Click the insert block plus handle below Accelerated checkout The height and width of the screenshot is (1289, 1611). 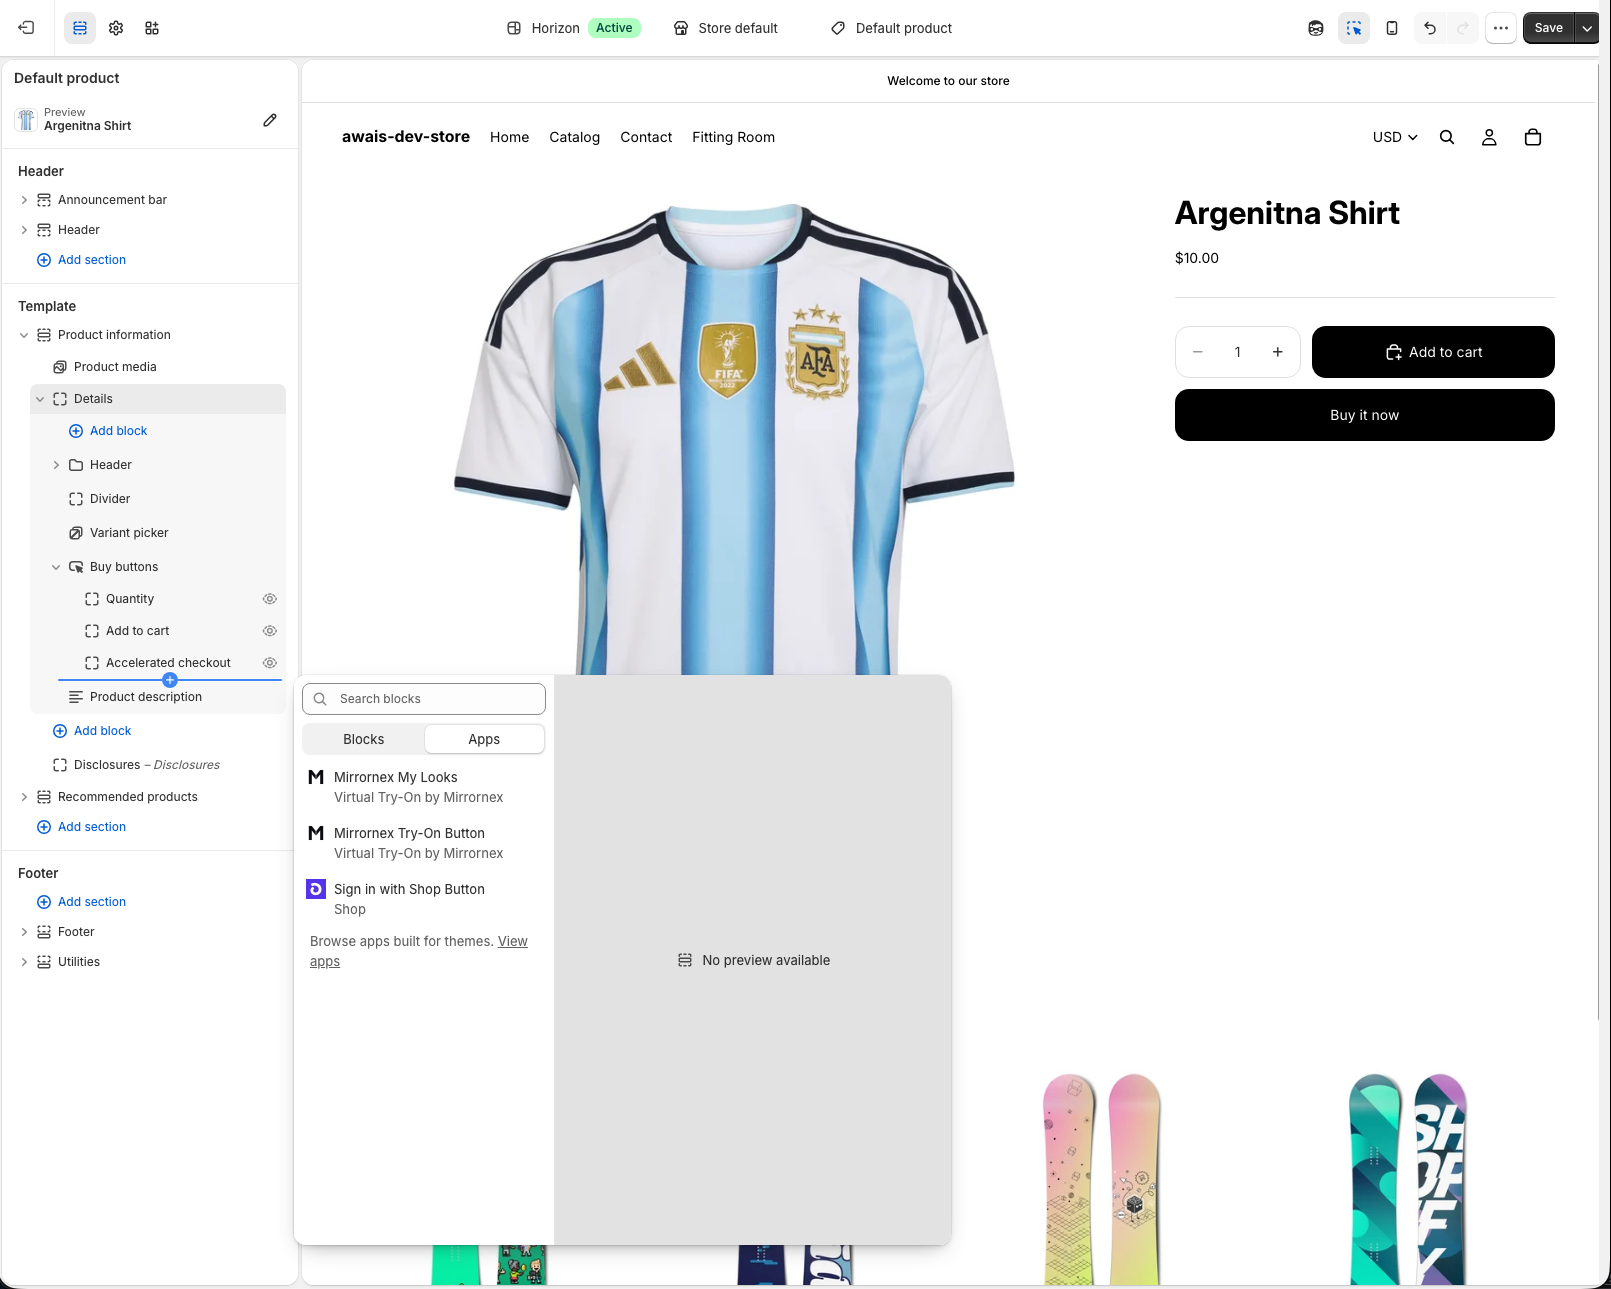170,680
